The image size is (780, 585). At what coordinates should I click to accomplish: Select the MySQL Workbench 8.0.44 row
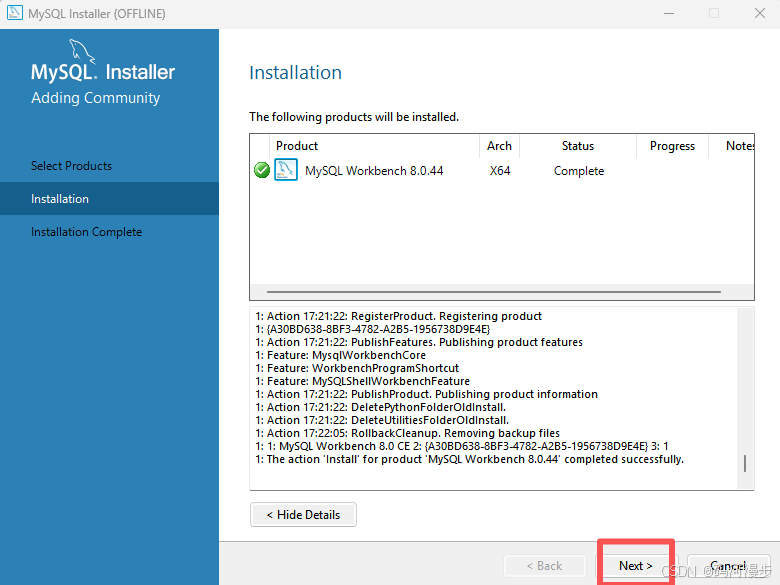tap(502, 170)
